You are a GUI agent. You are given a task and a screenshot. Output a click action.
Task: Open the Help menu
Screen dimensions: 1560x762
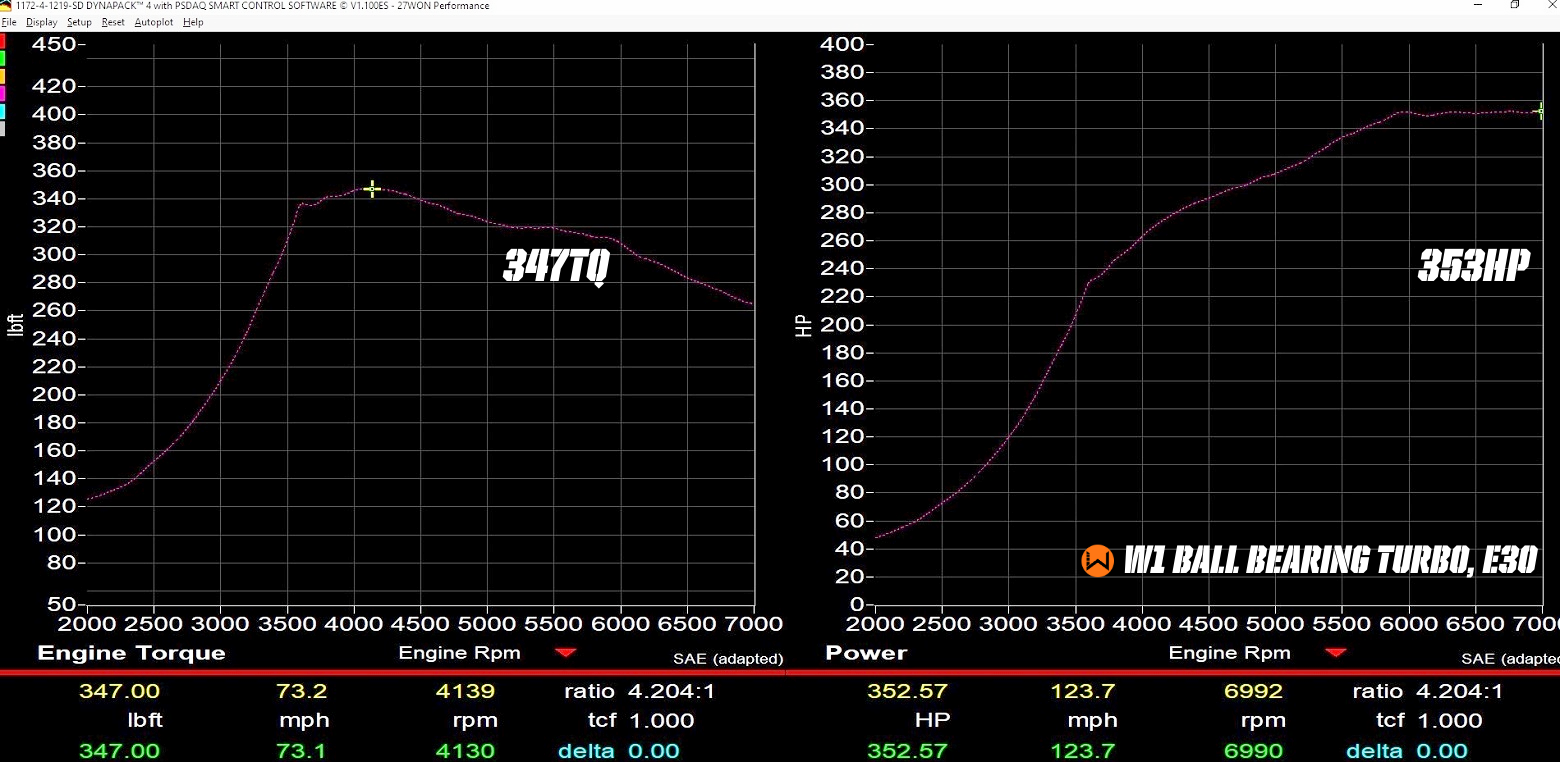pyautogui.click(x=193, y=22)
